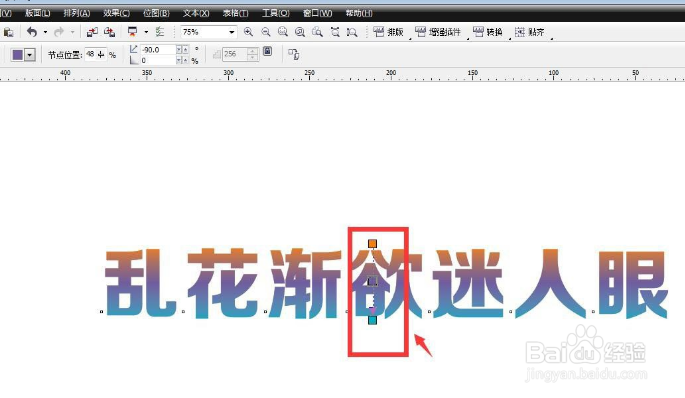The height and width of the screenshot is (398, 685).
Task: Toggle the steps lock icon
Action: (x=267, y=52)
